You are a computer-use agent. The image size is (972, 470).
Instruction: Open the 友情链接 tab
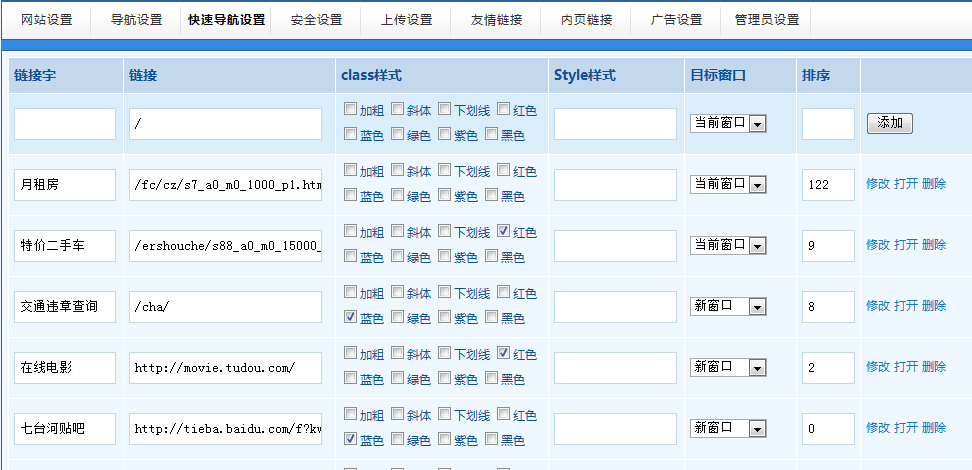tap(496, 20)
